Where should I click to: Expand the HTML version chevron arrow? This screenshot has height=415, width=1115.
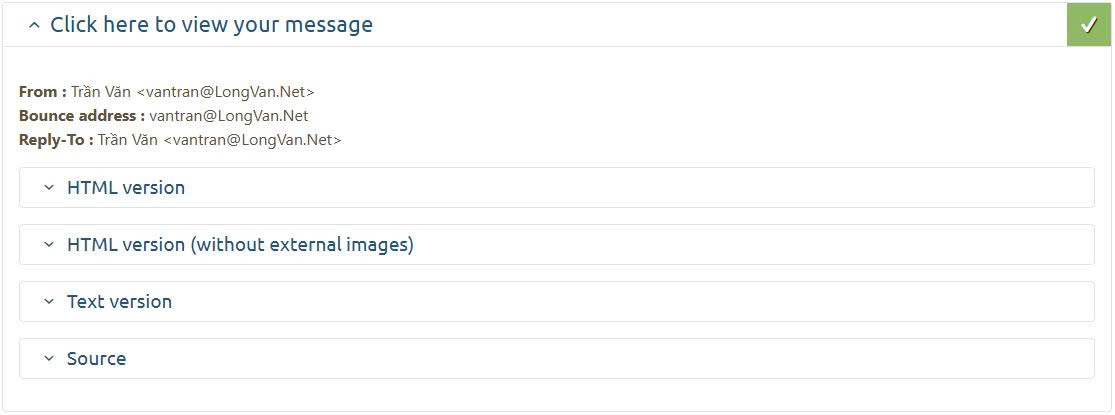(x=48, y=188)
